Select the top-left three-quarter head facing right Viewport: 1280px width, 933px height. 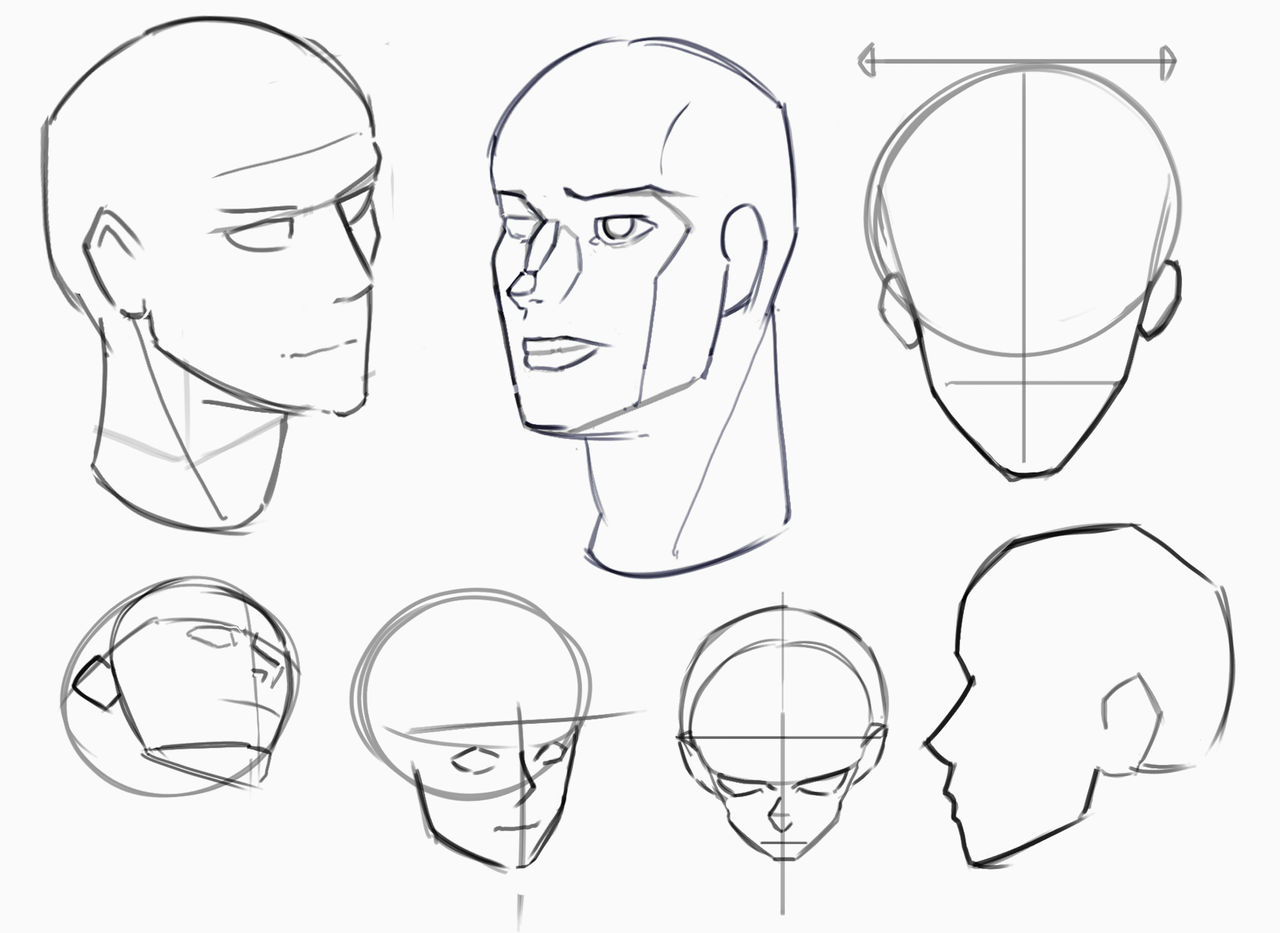click(212, 274)
